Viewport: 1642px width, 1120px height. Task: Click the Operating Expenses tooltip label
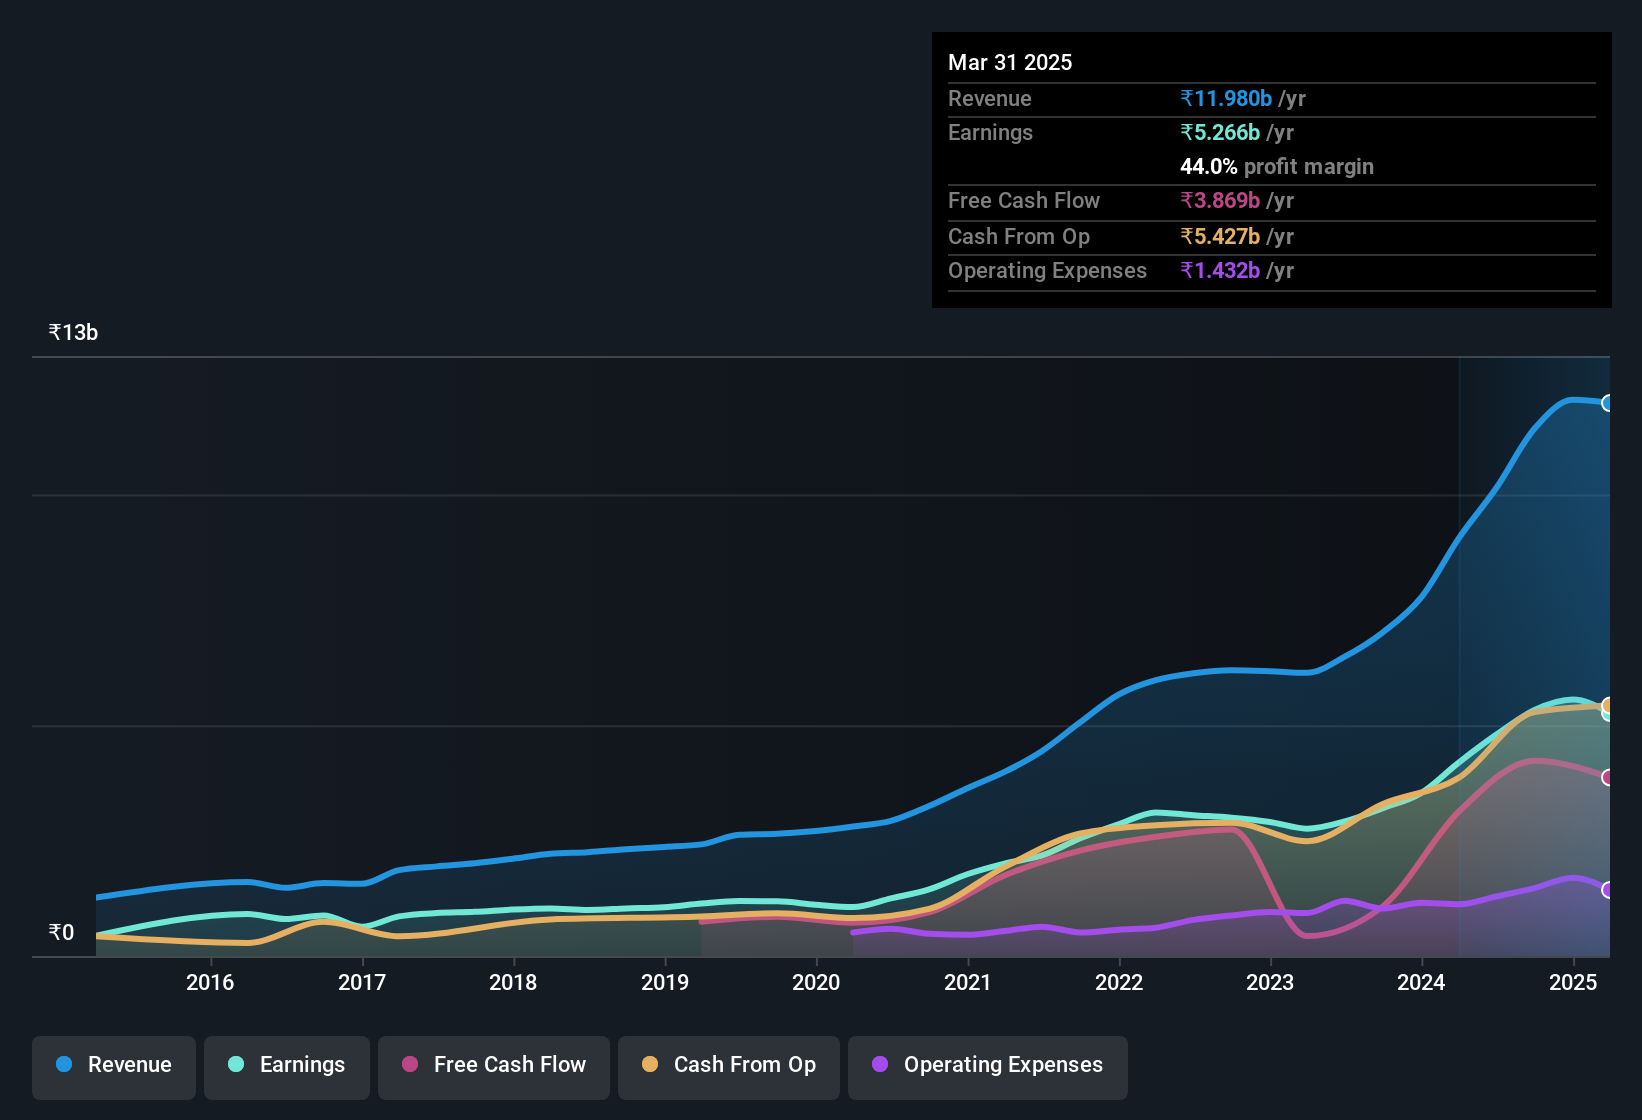1047,270
